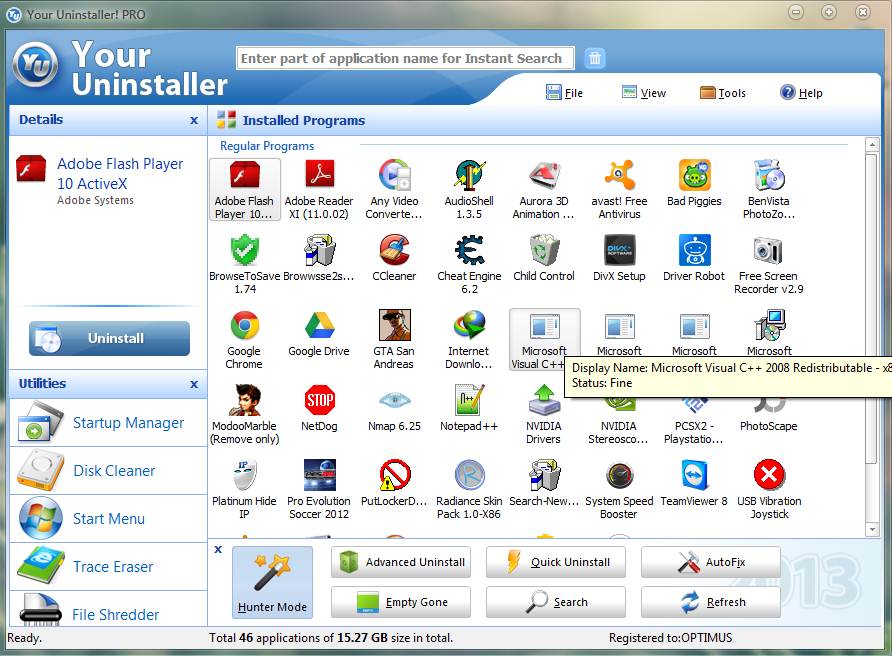892x656 pixels.
Task: Select Google Chrome program icon
Action: coord(245,325)
